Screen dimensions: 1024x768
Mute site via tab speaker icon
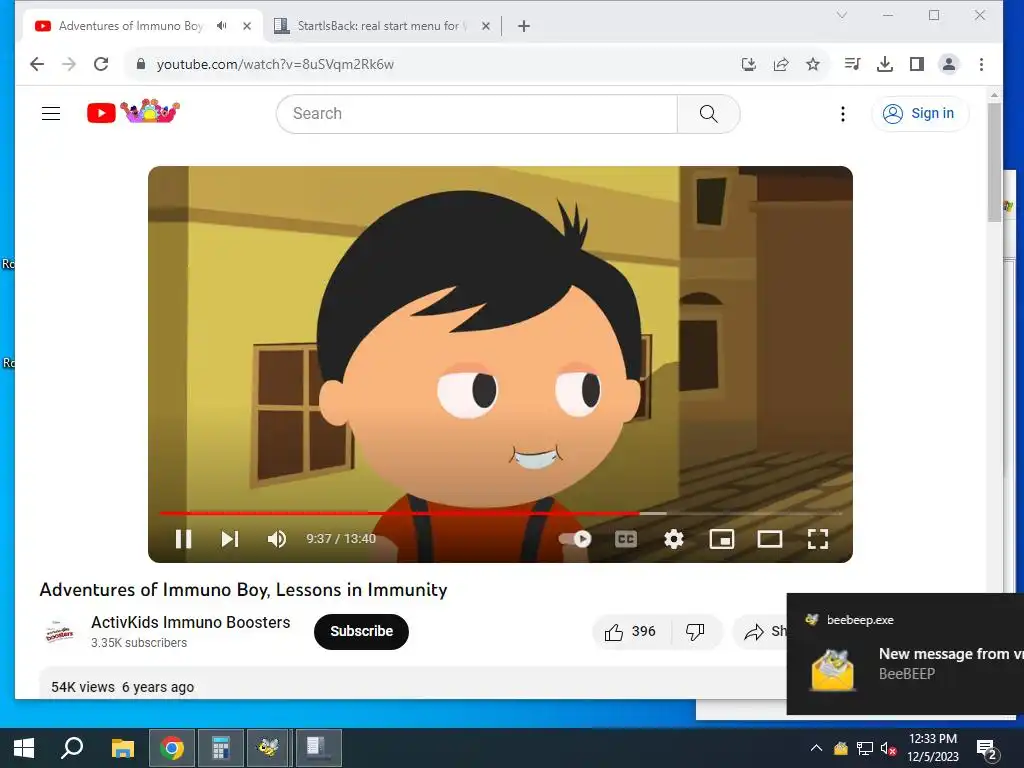(222, 26)
